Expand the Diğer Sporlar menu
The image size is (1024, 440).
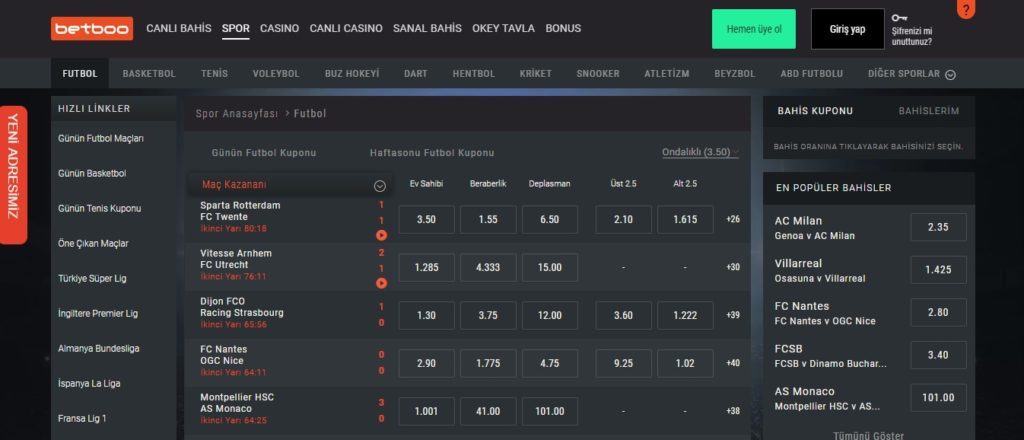pos(912,74)
